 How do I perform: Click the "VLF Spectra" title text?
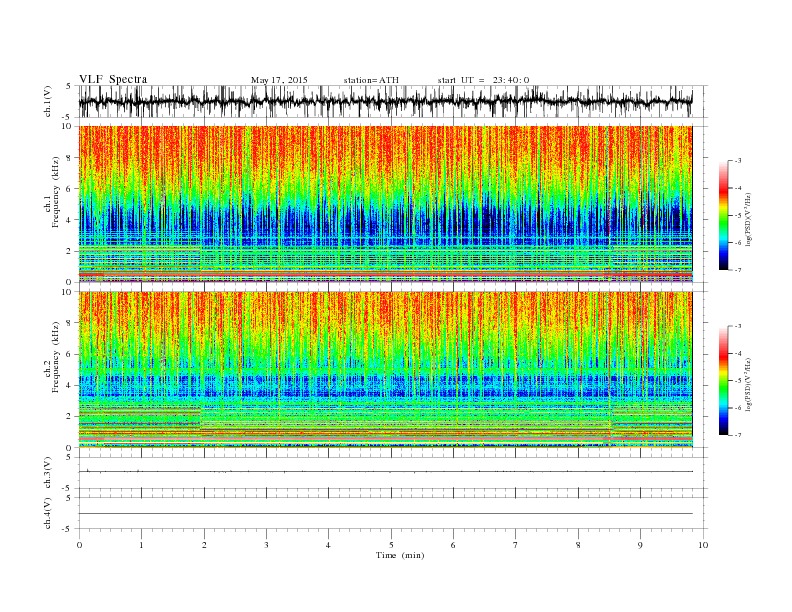113,79
